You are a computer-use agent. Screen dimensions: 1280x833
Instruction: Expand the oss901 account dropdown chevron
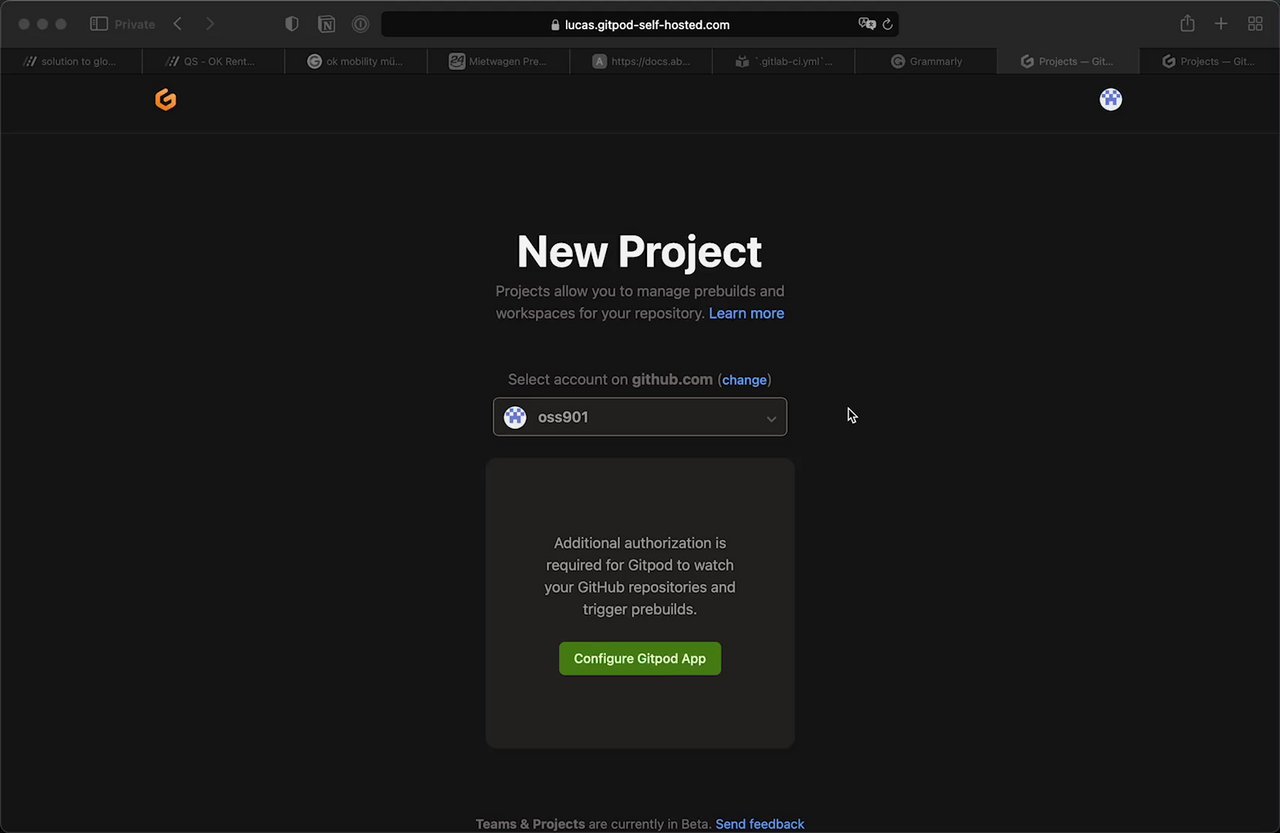tap(771, 418)
